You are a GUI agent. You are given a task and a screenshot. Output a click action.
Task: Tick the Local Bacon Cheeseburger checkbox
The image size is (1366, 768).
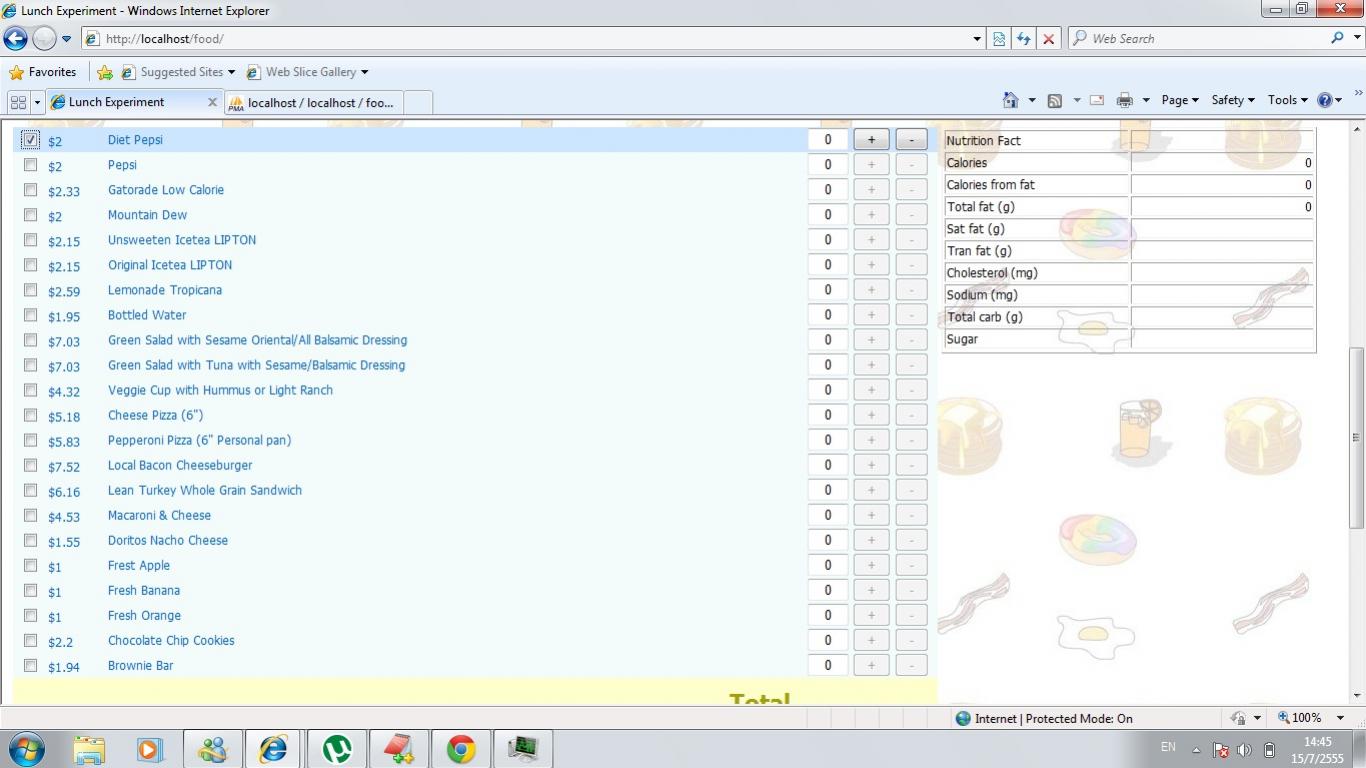30,465
